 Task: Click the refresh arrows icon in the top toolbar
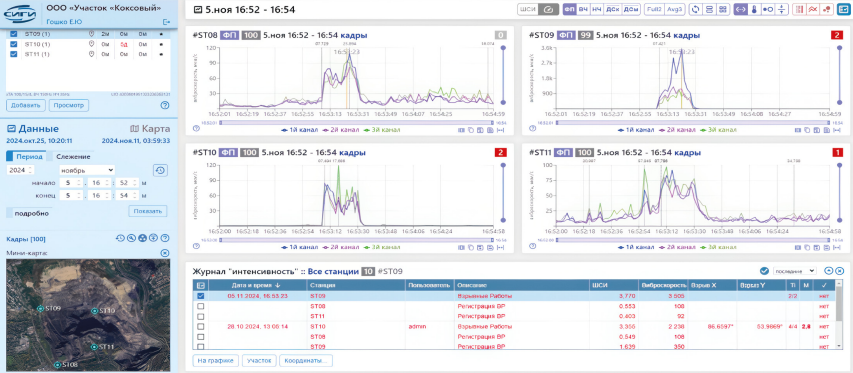click(695, 9)
